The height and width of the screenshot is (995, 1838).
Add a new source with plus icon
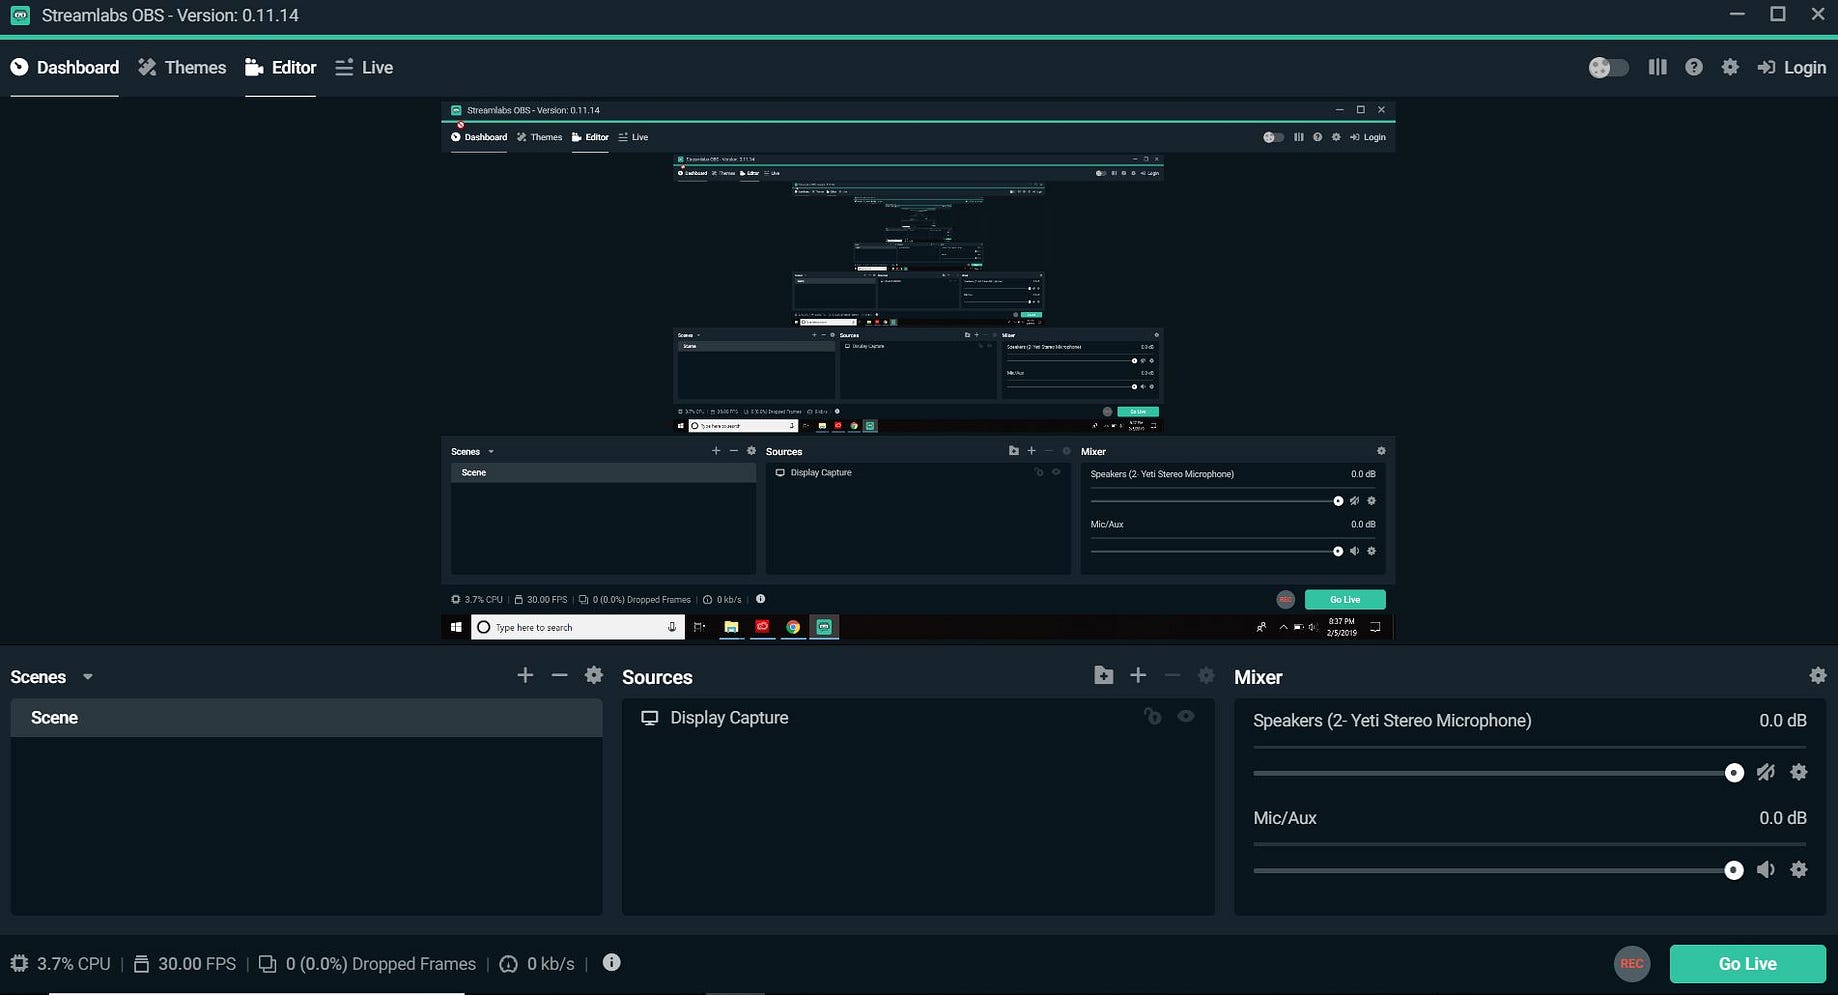[x=1138, y=675]
